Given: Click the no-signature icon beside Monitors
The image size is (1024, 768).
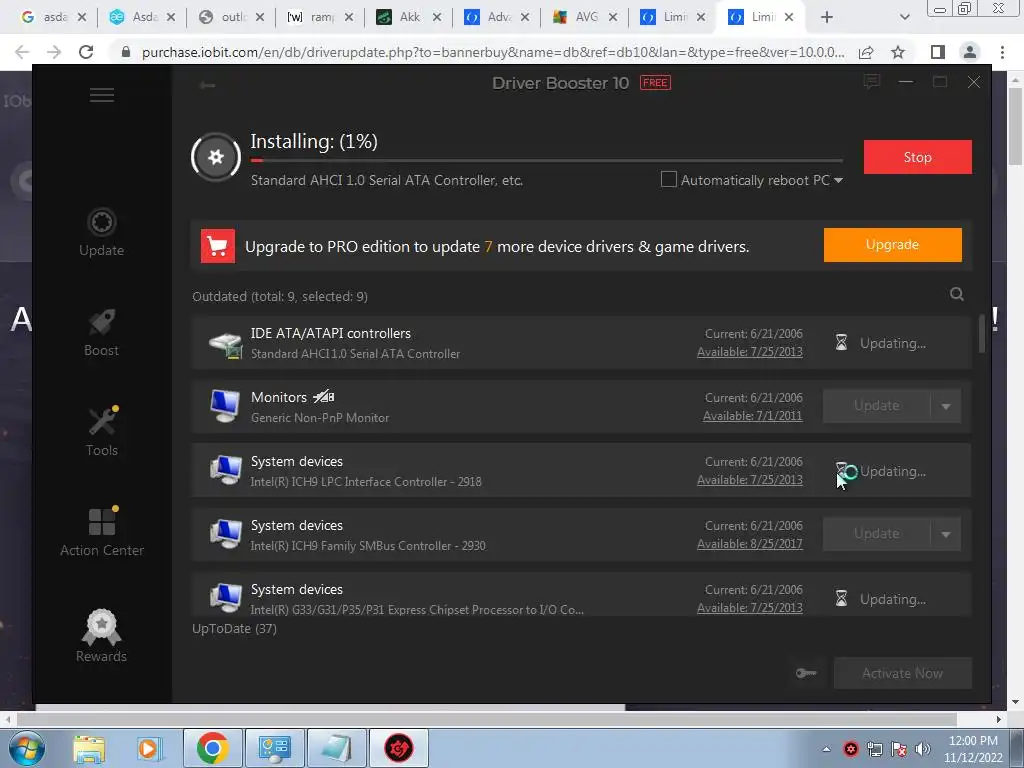Looking at the screenshot, I should (x=323, y=396).
